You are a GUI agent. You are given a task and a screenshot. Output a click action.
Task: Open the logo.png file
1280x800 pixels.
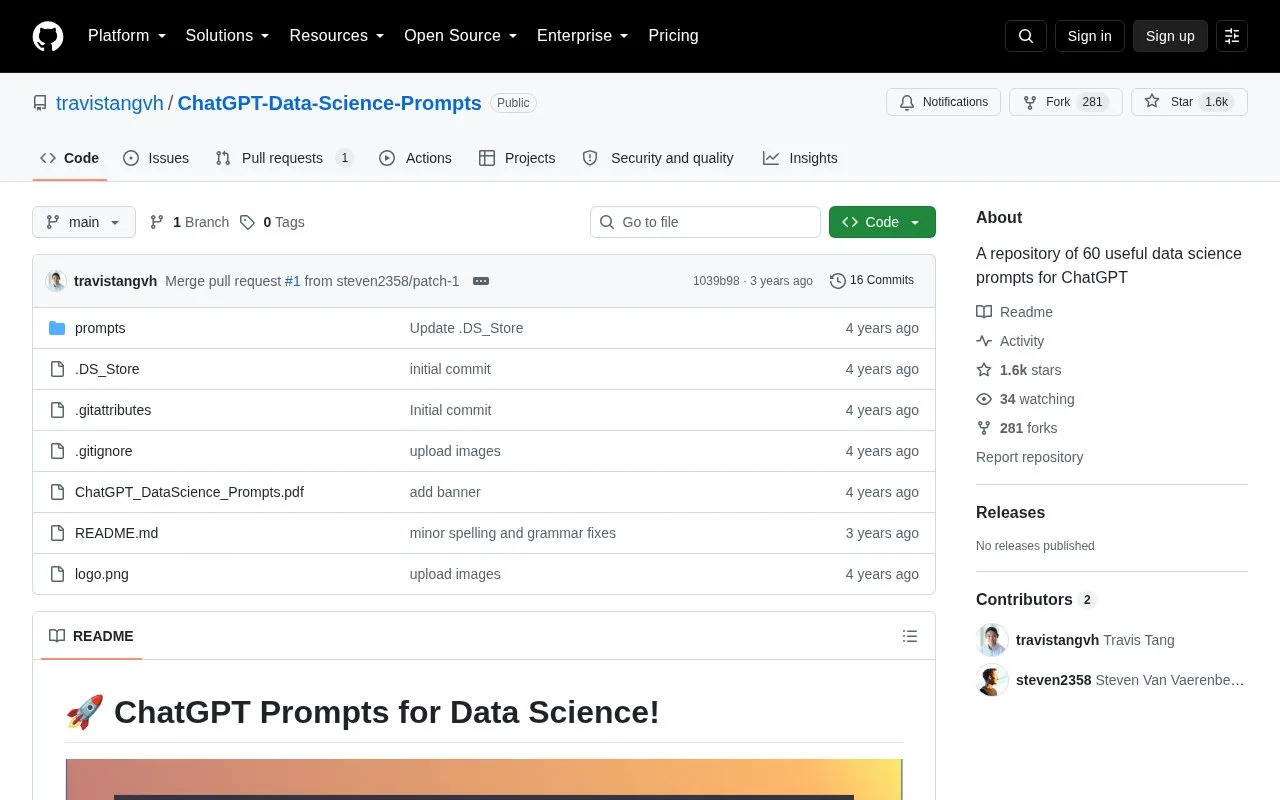click(102, 574)
